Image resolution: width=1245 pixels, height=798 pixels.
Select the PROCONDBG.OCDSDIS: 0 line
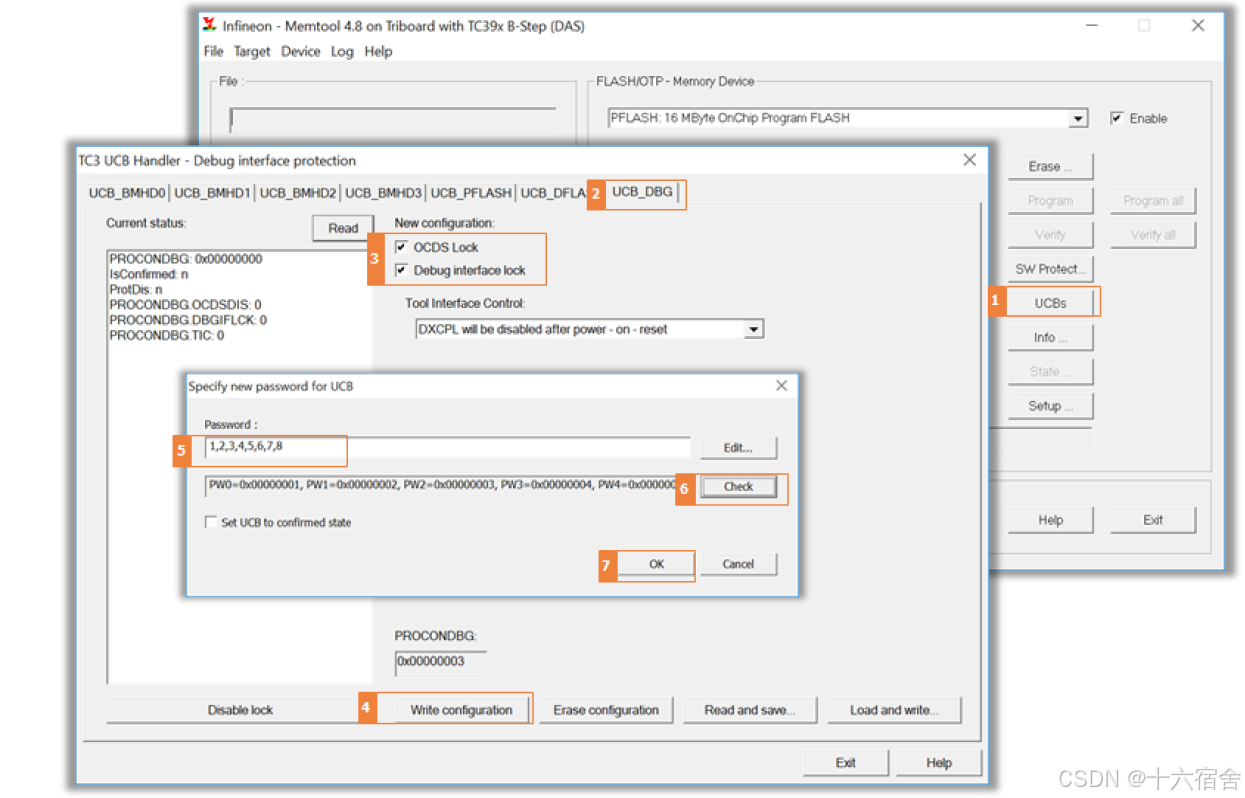tap(185, 304)
